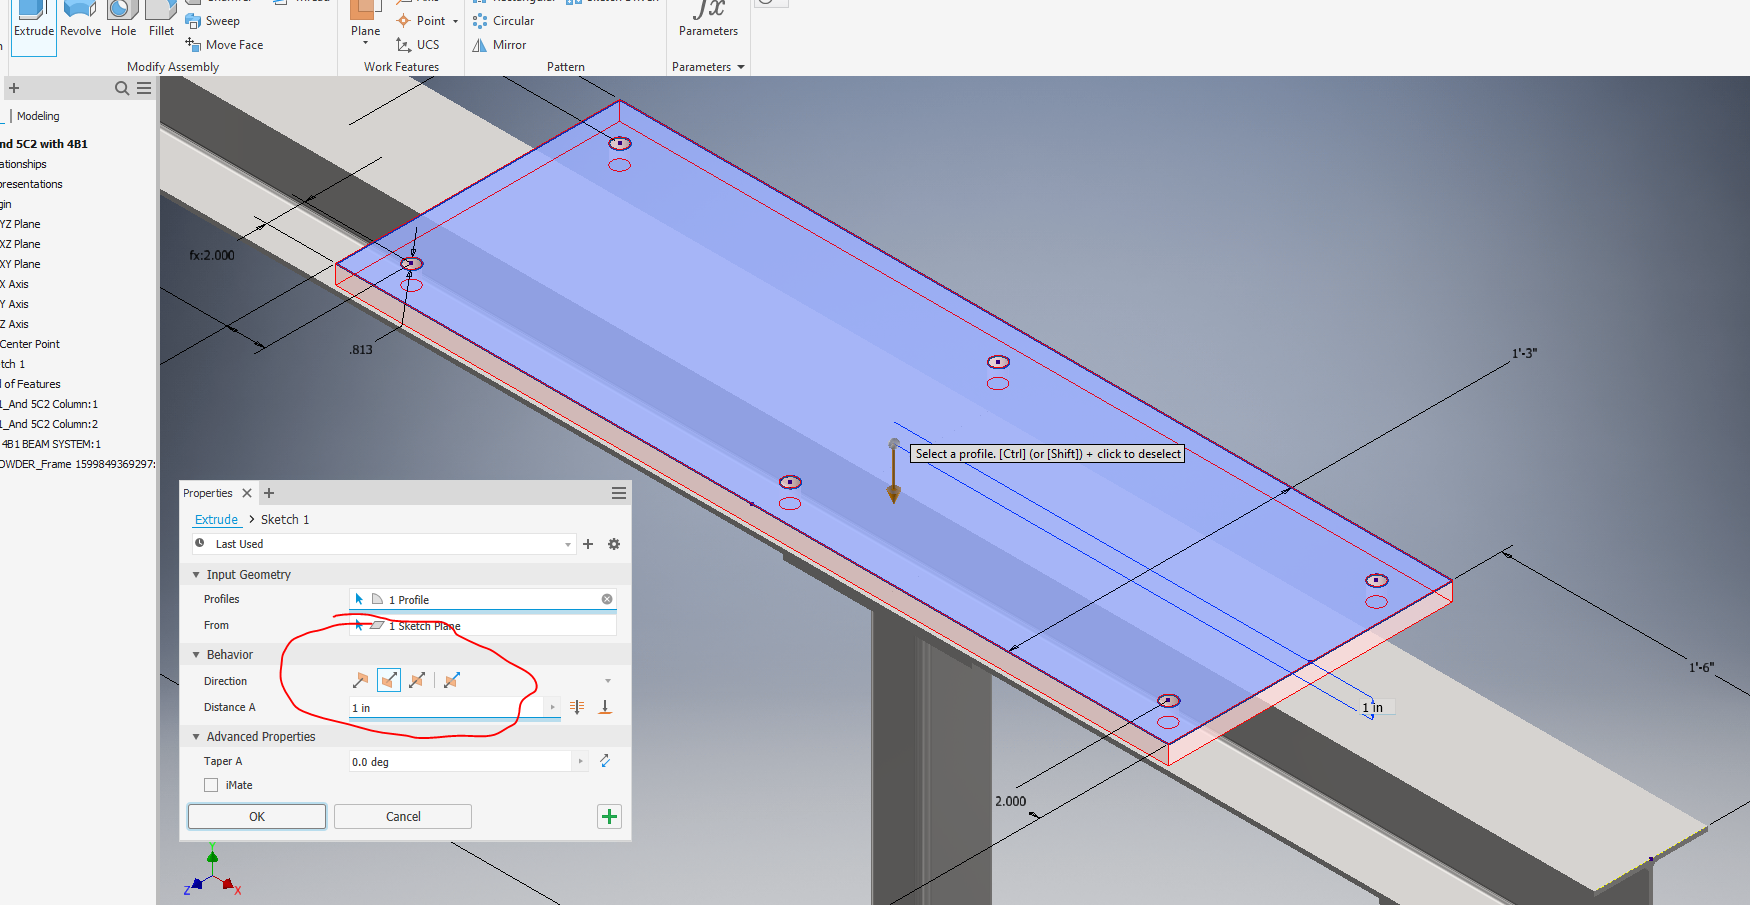
Task: Select the flipped extrude direction button
Action: point(388,680)
